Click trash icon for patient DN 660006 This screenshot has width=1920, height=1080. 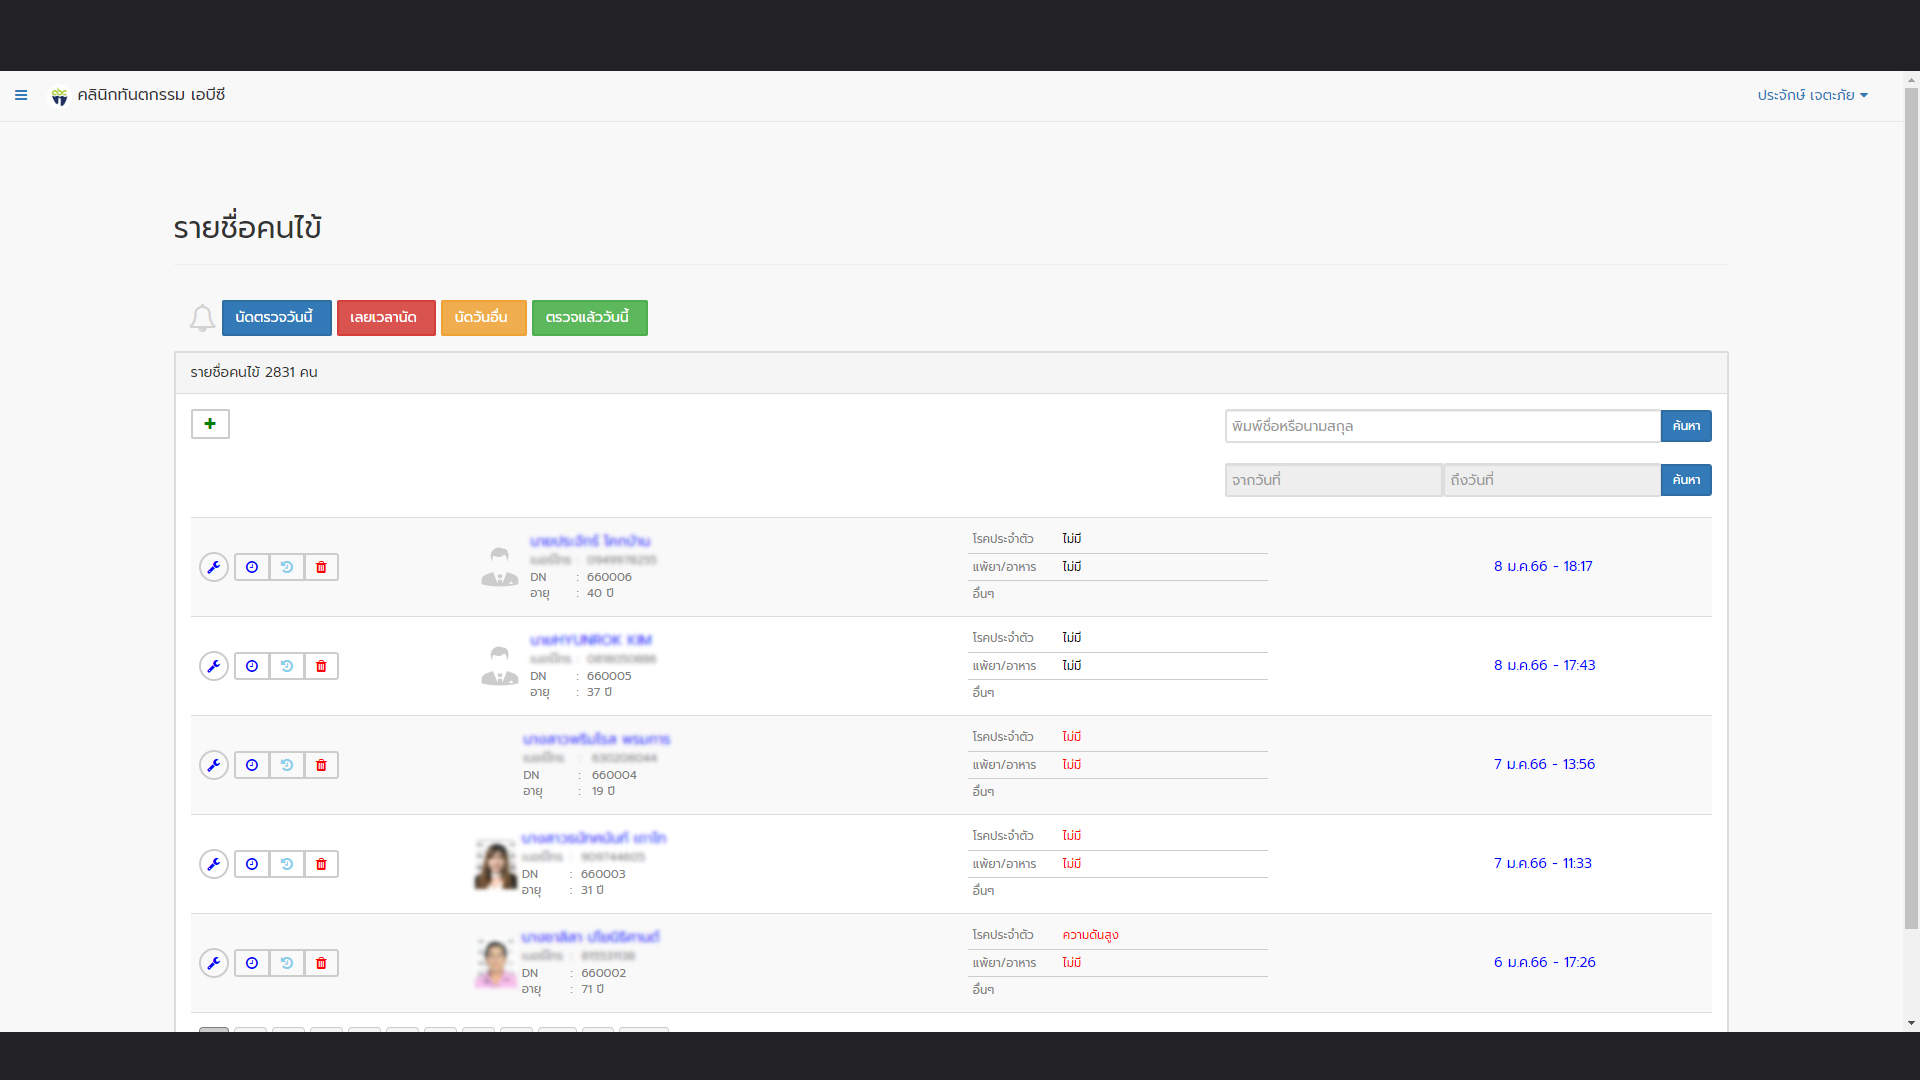[x=321, y=567]
